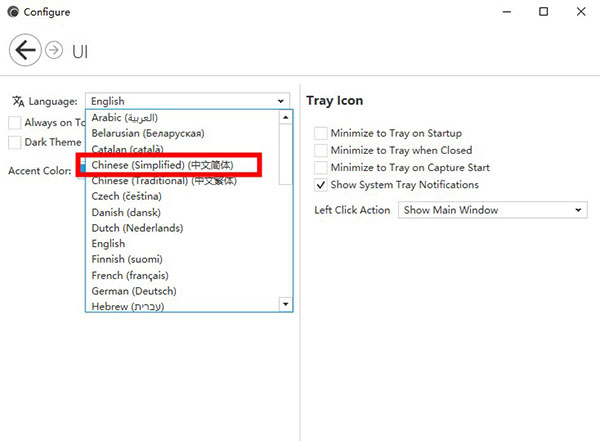Toggle the Dark Theme checkbox

15,143
